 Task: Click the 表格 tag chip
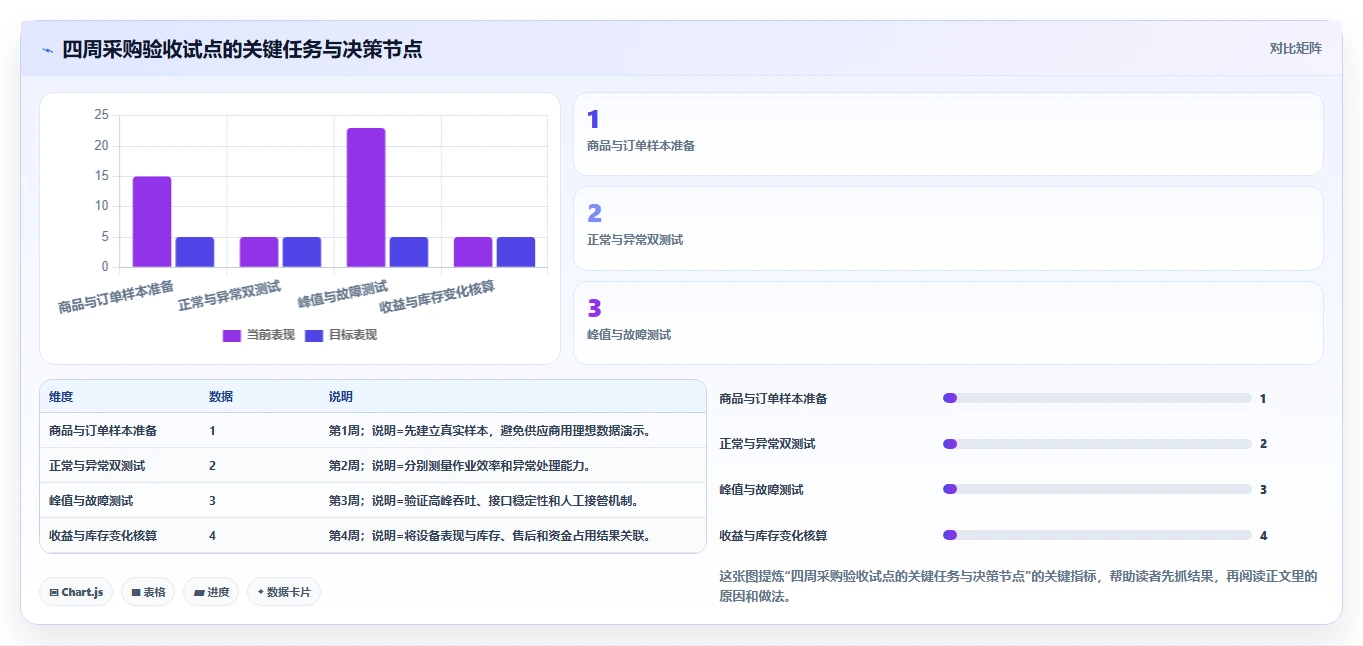pyautogui.click(x=148, y=592)
